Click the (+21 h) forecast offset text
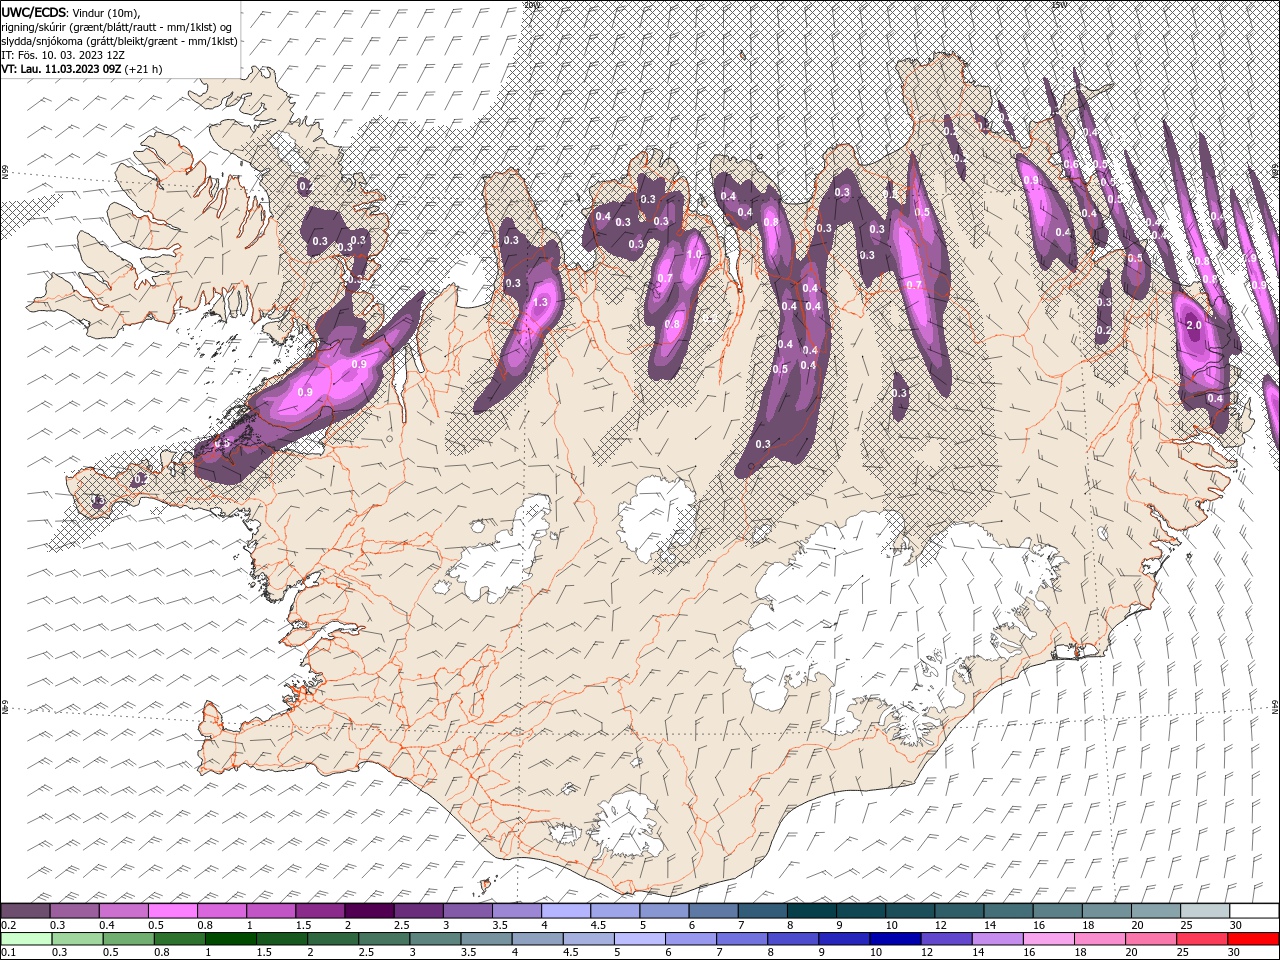Image resolution: width=1280 pixels, height=960 pixels. point(144,69)
